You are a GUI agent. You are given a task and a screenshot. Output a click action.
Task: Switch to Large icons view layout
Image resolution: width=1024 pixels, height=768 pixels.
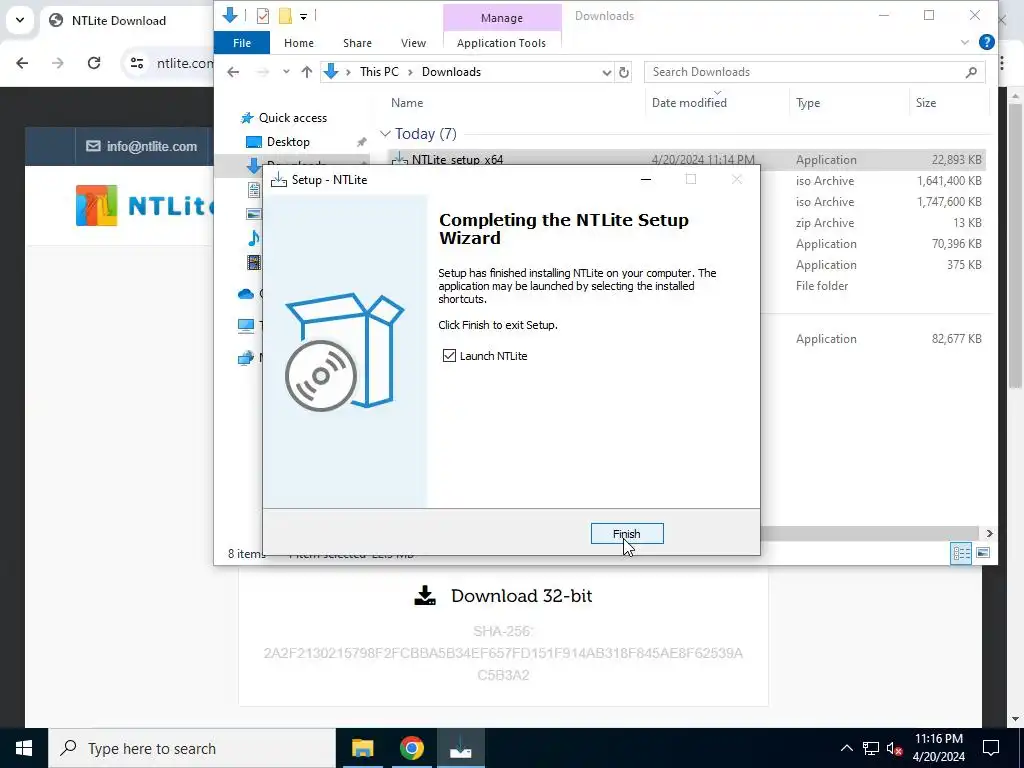tap(983, 553)
